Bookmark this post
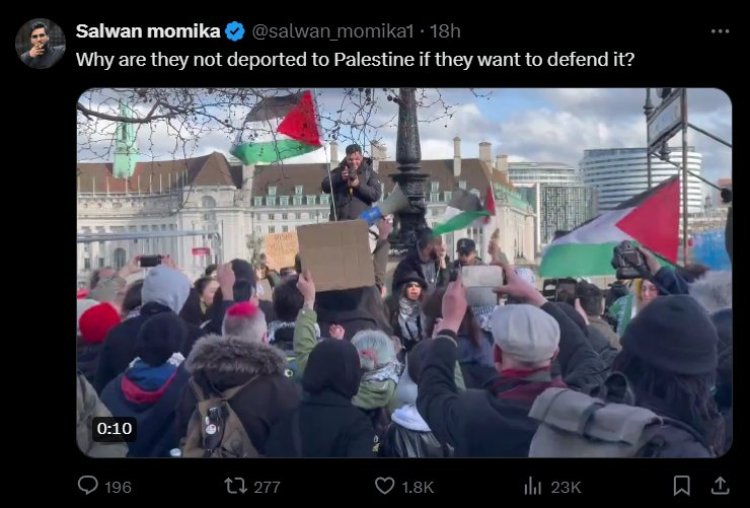 pyautogui.click(x=681, y=486)
